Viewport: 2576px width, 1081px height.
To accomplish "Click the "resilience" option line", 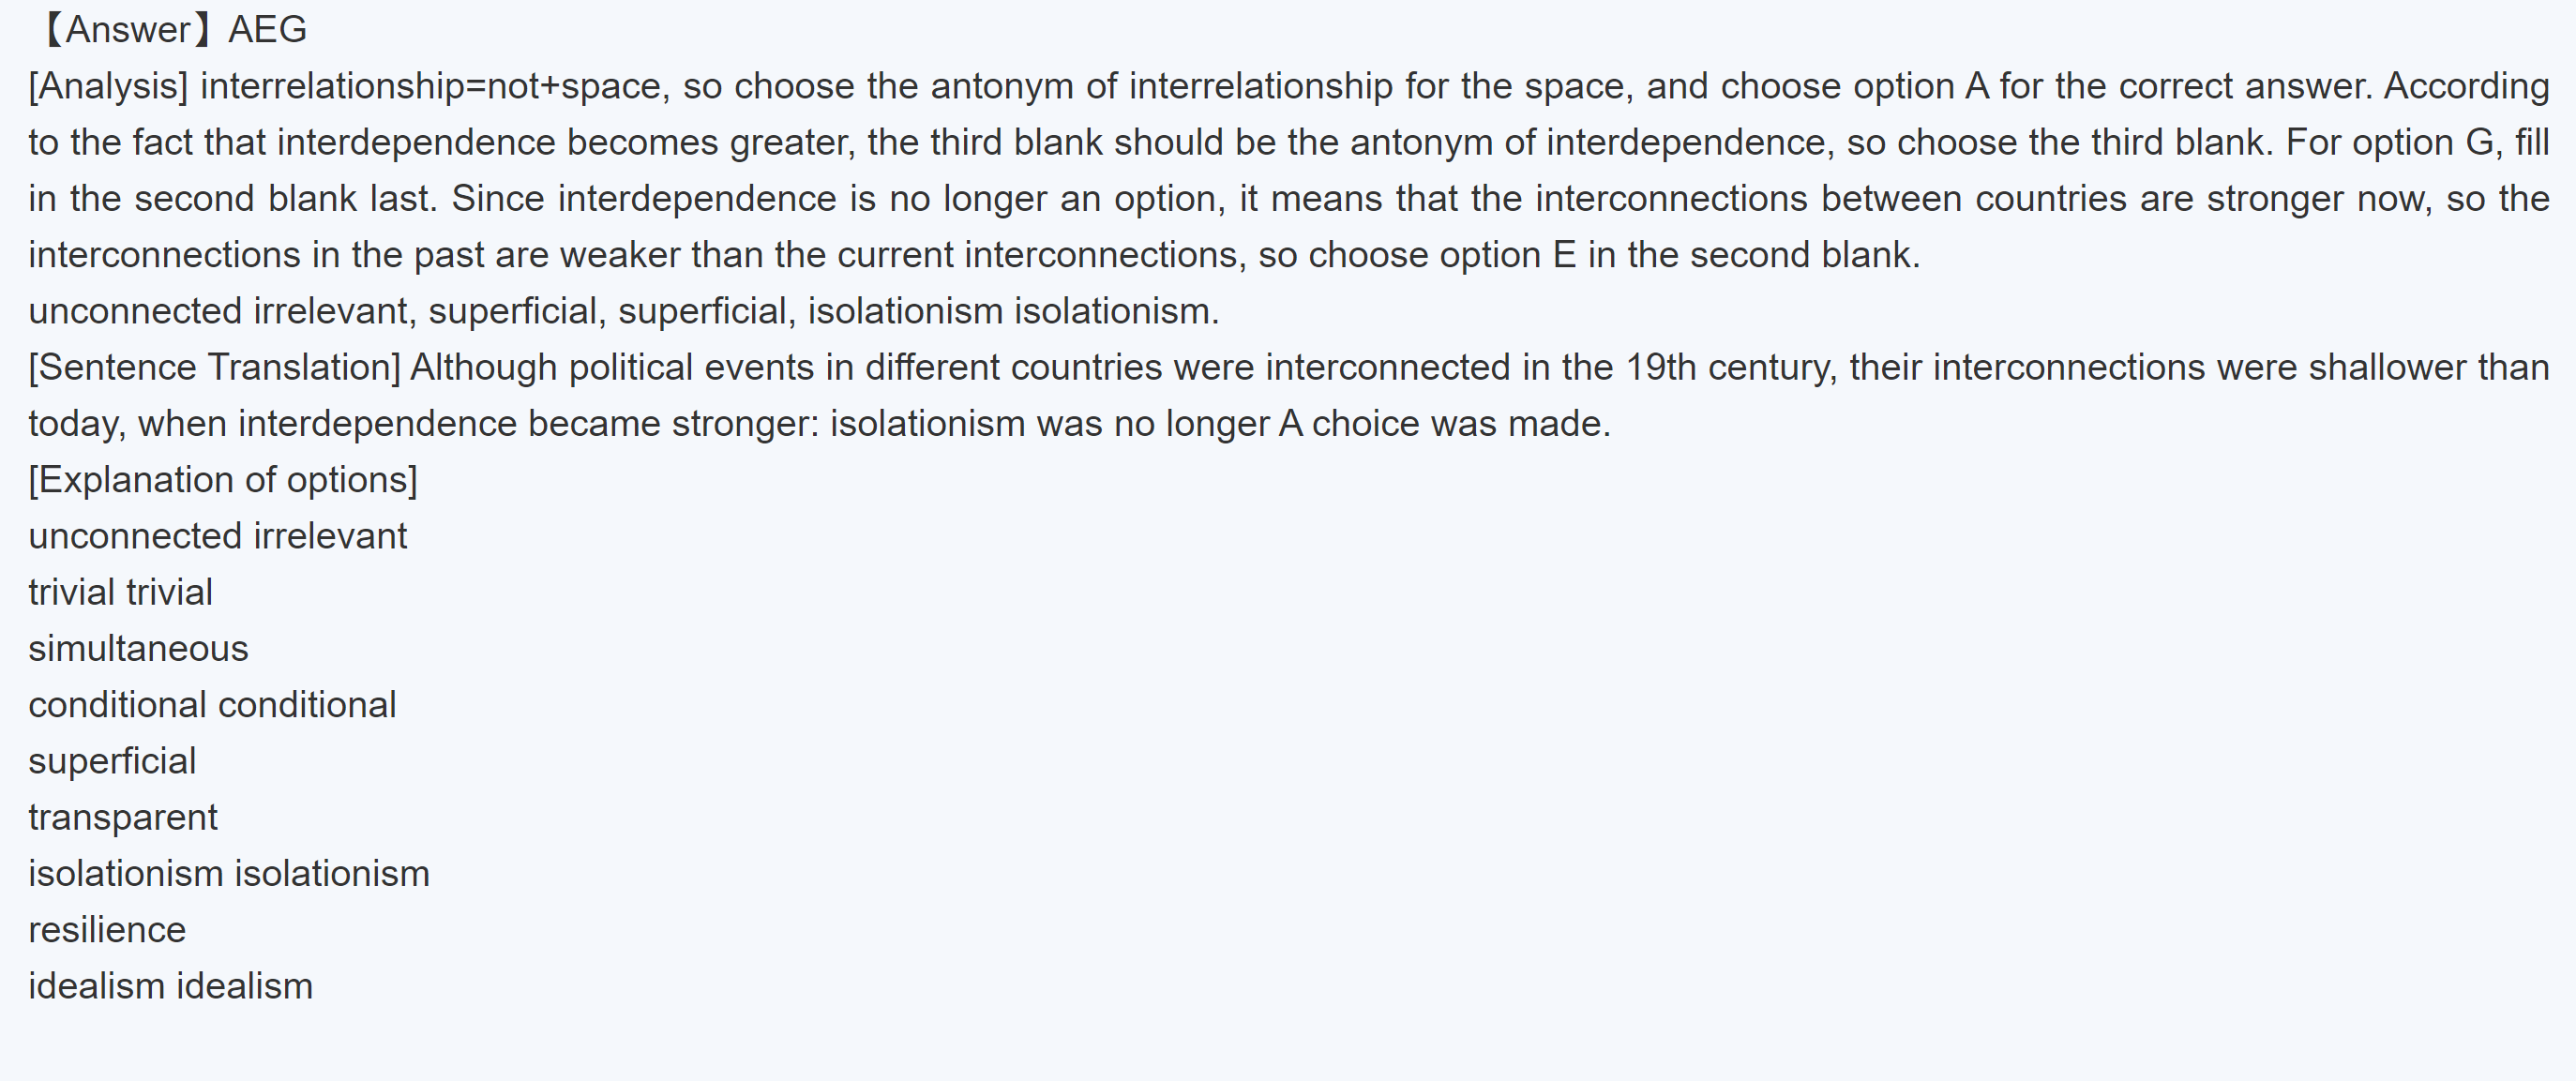I will click(107, 930).
